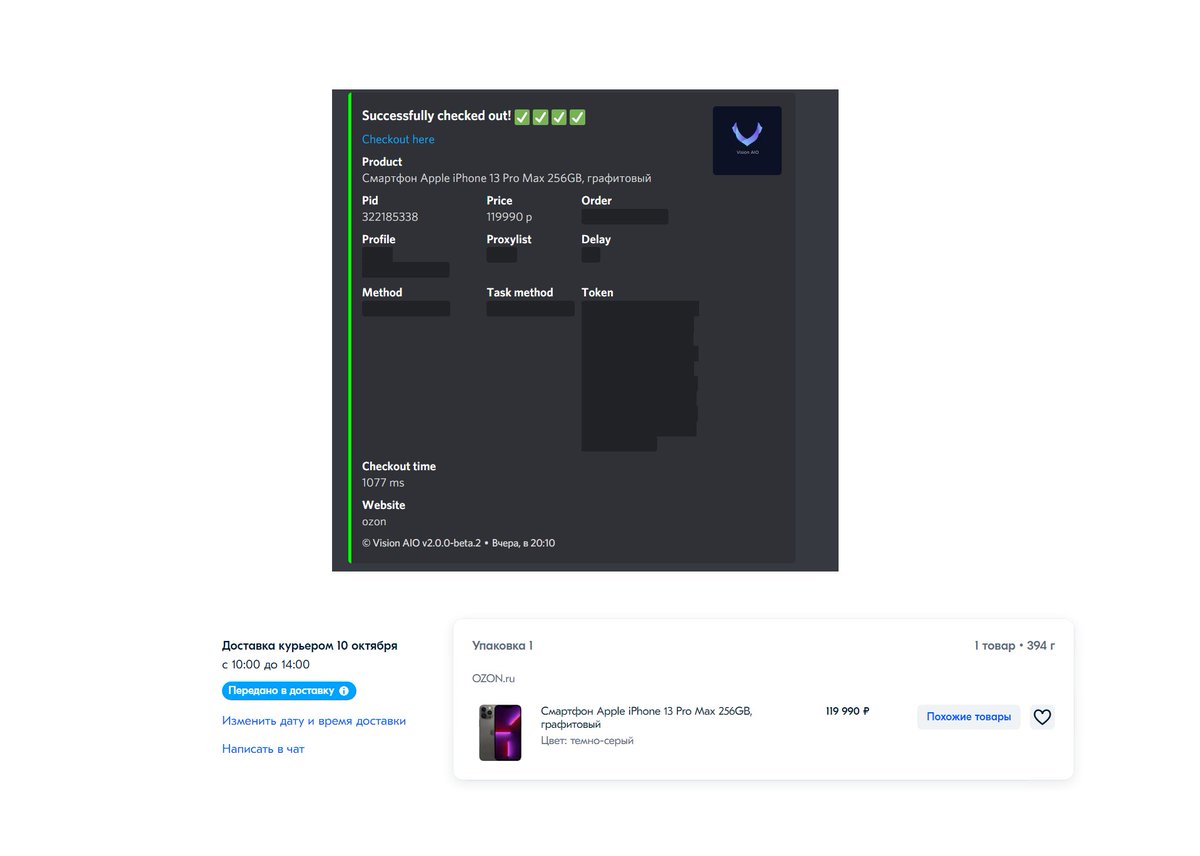Screen dimensions: 1200x856
Task: Open the 'Checkout here' link
Action: [398, 140]
